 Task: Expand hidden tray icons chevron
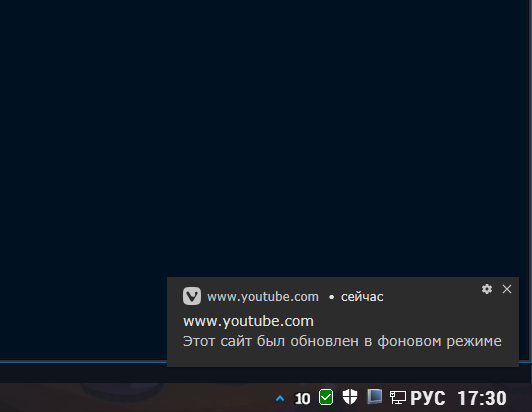(280, 398)
